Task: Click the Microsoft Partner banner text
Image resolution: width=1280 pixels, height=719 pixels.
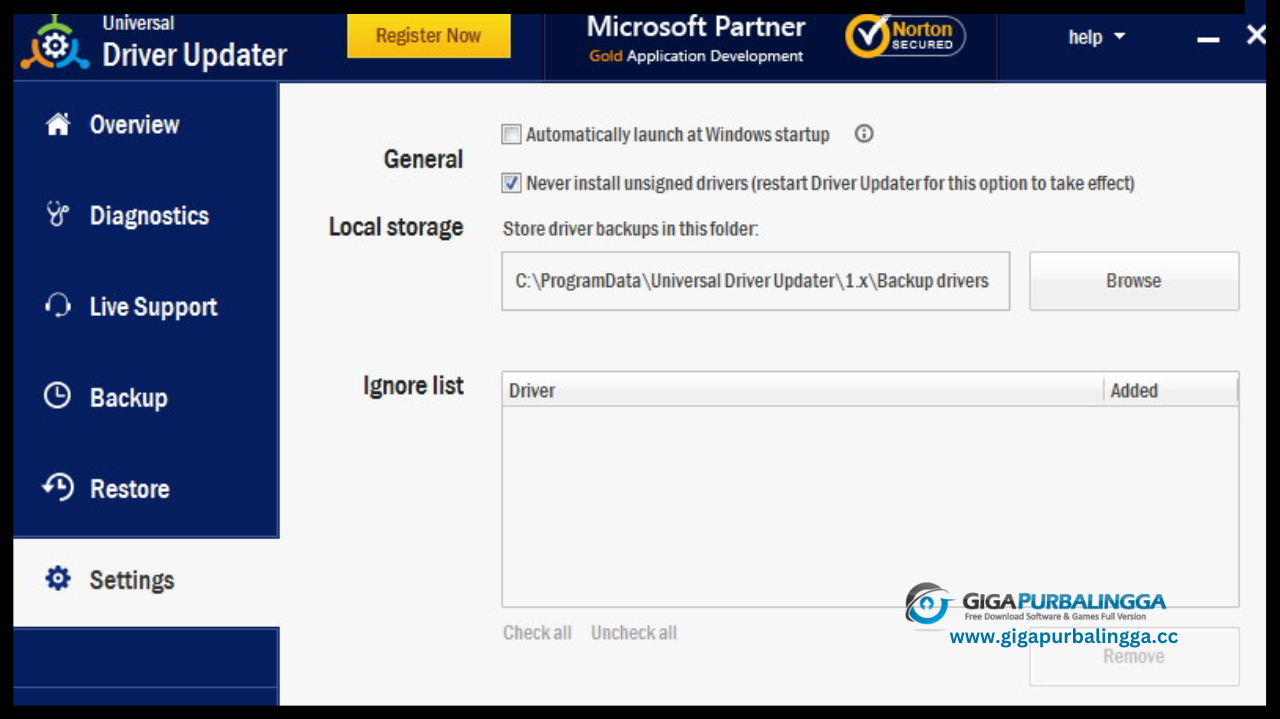Action: tap(696, 38)
